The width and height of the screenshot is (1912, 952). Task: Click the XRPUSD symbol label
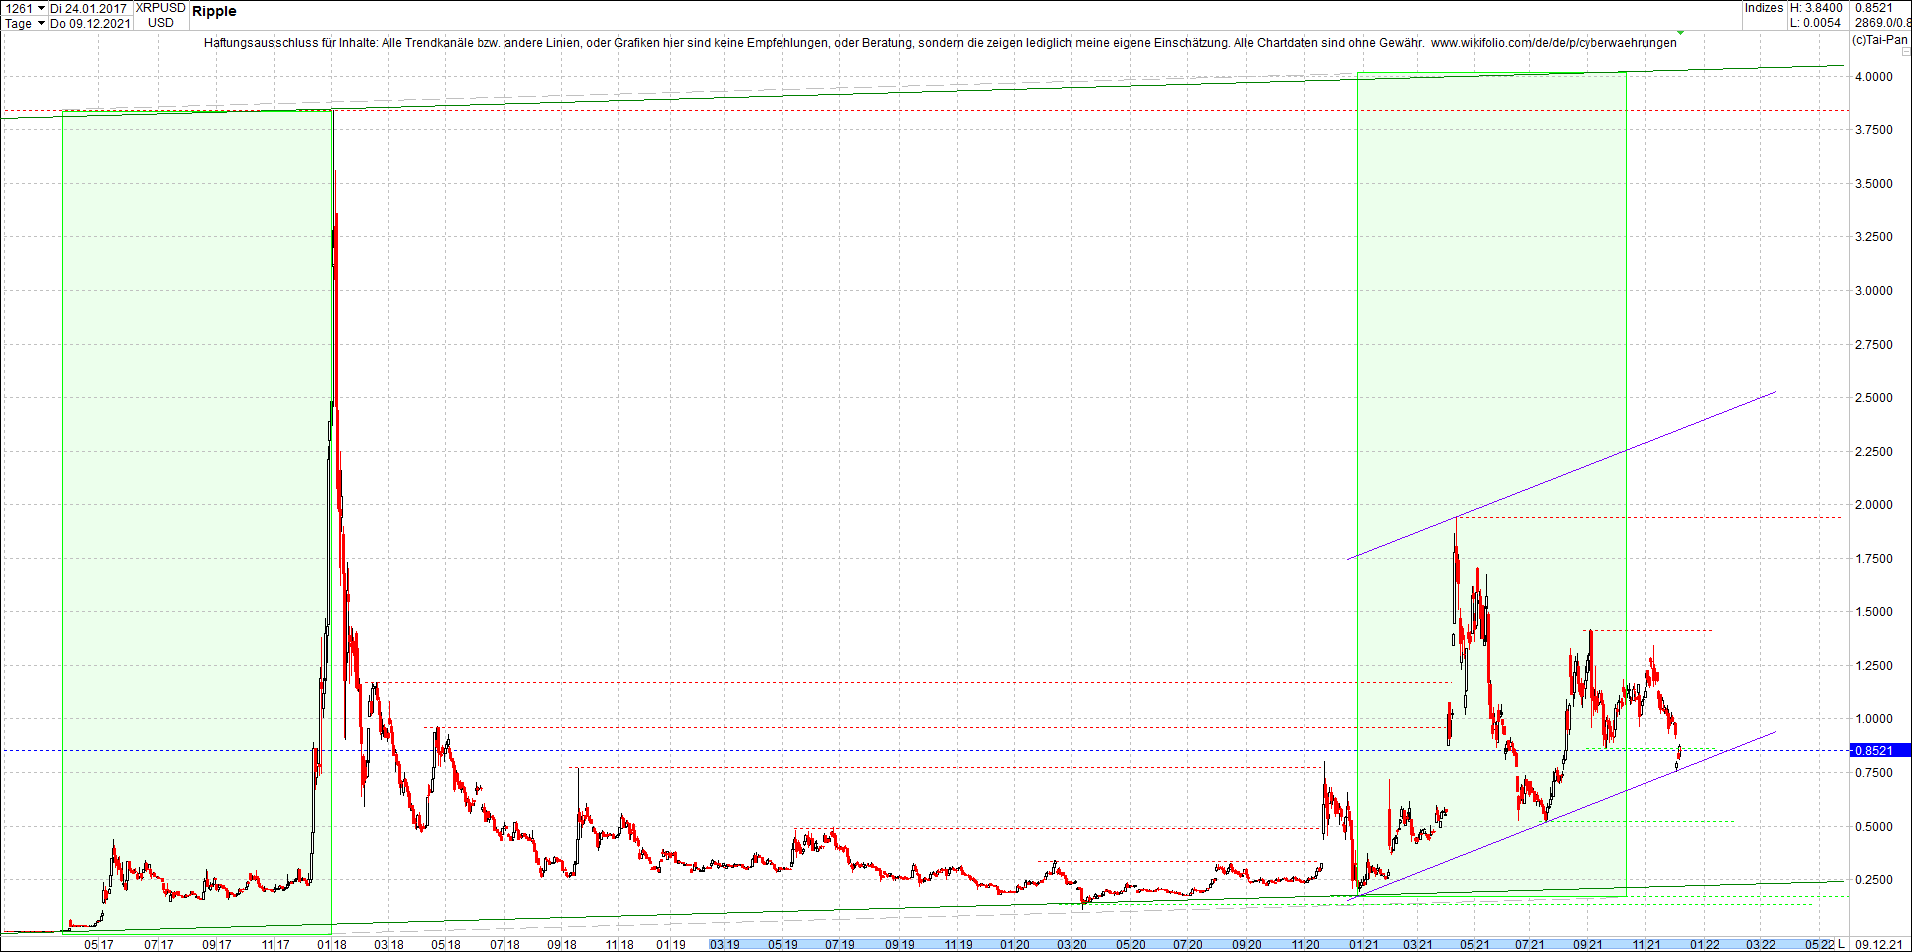pyautogui.click(x=160, y=8)
